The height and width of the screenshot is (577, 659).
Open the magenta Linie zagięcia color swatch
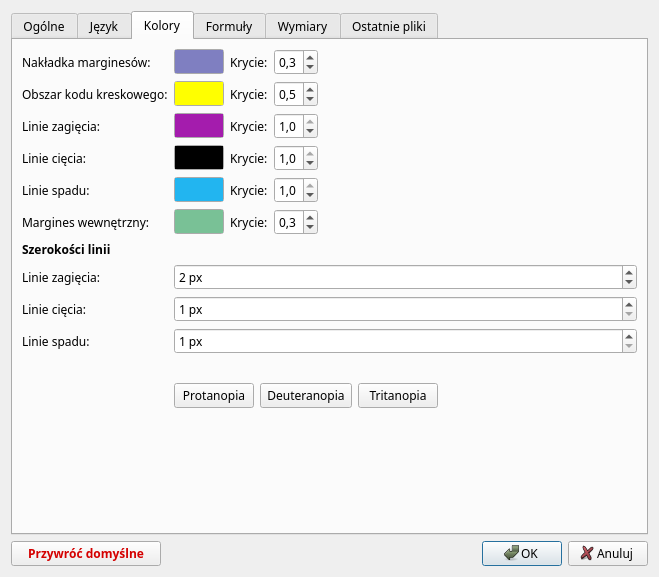[199, 126]
